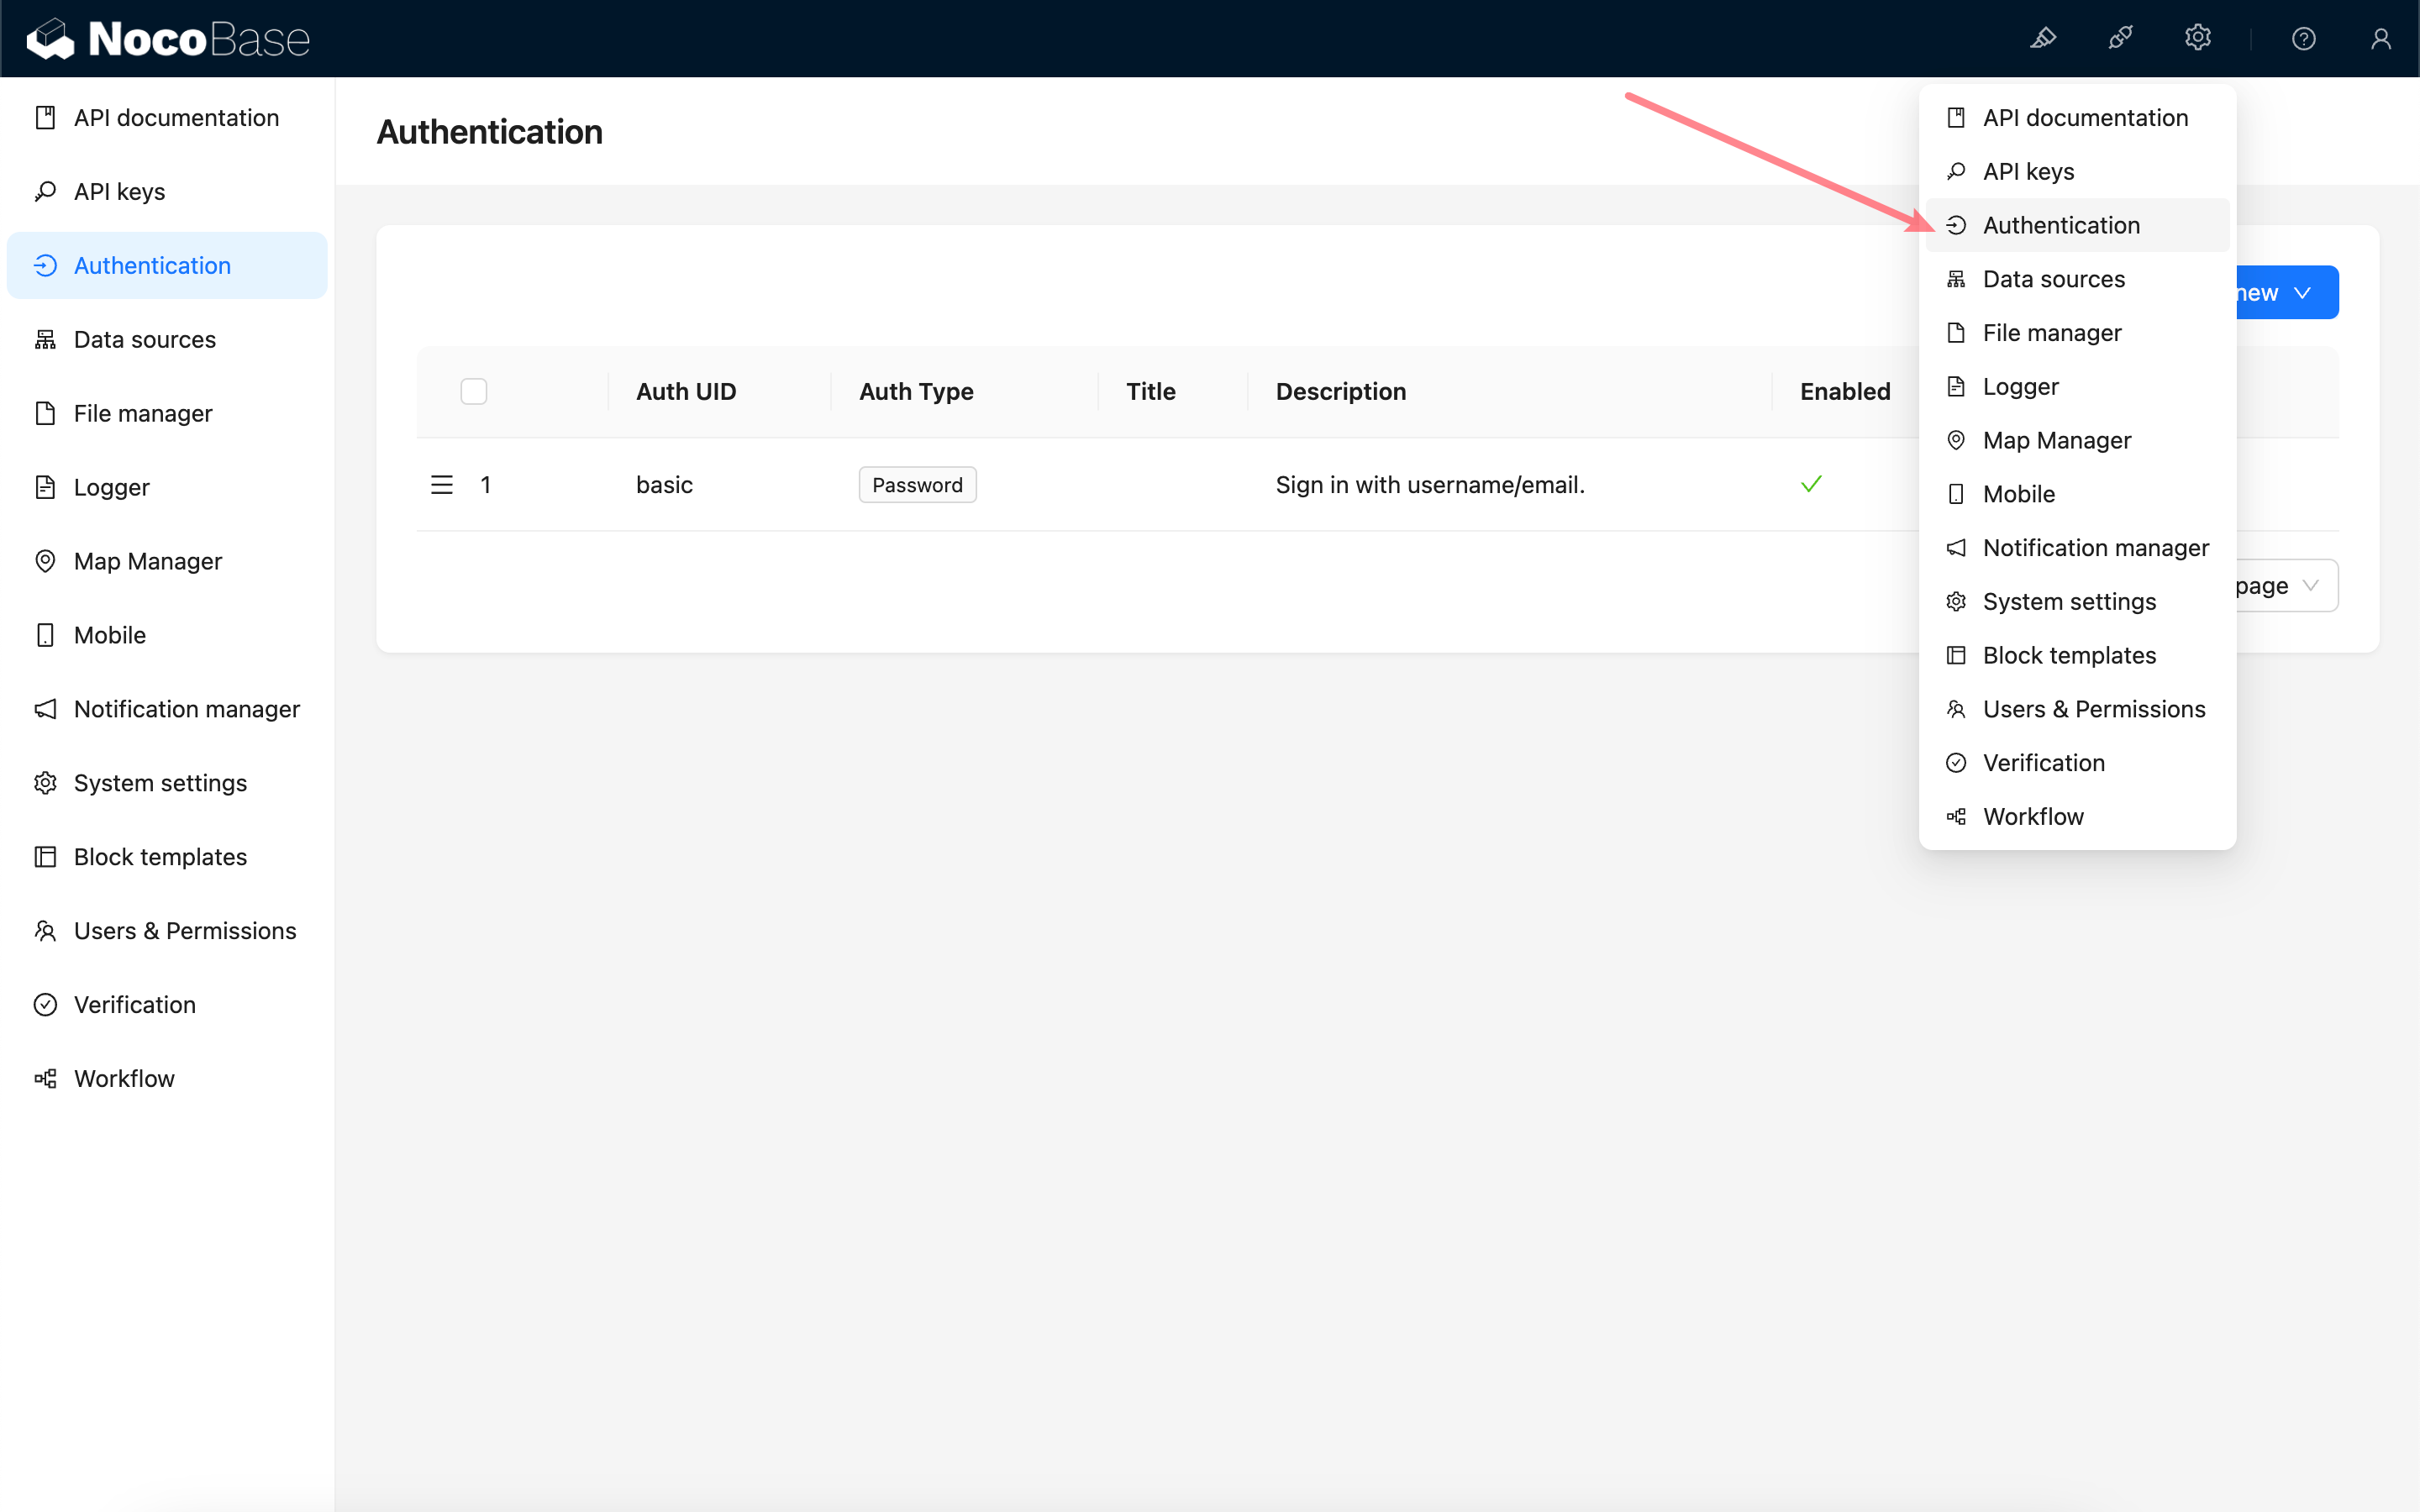Open the Plugin manager icon in header

coord(2120,38)
